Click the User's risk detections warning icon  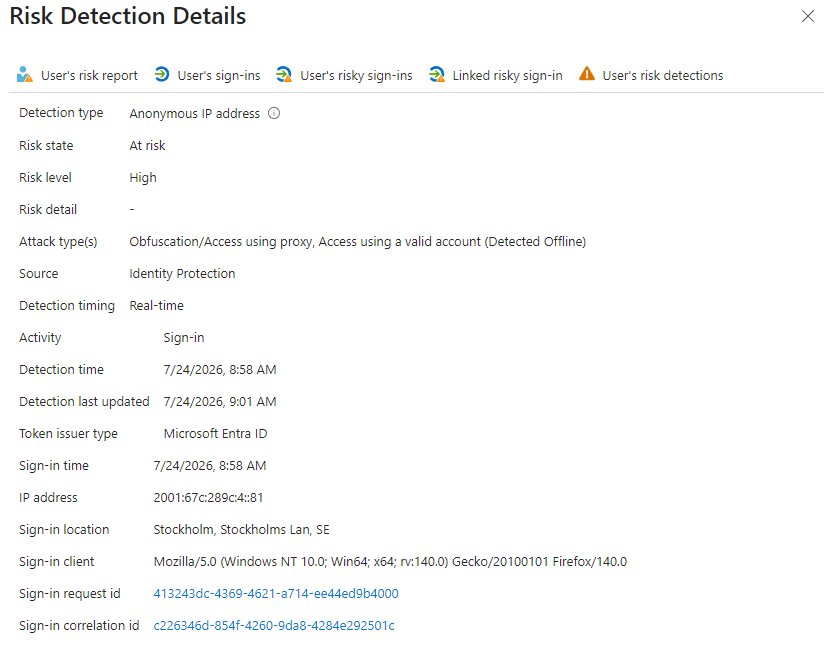[586, 74]
